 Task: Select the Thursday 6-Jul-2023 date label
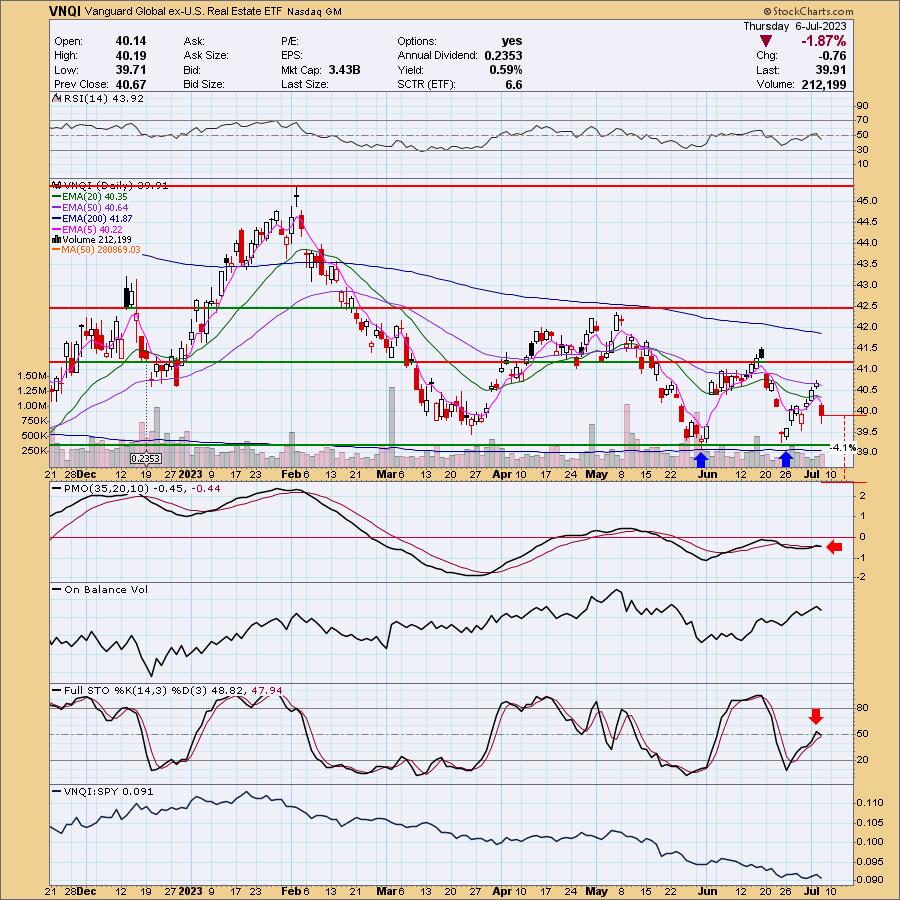coord(794,26)
